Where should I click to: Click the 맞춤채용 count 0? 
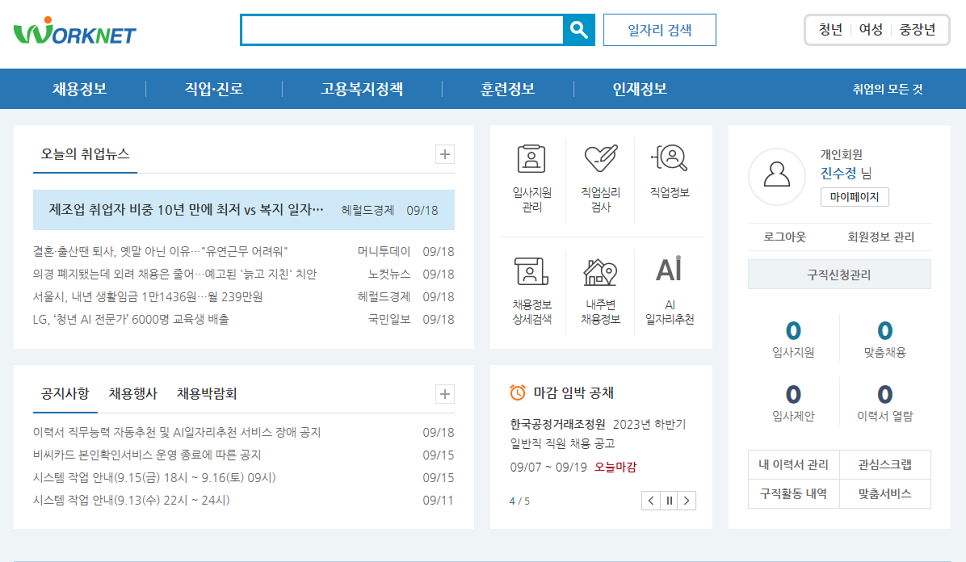coord(885,331)
